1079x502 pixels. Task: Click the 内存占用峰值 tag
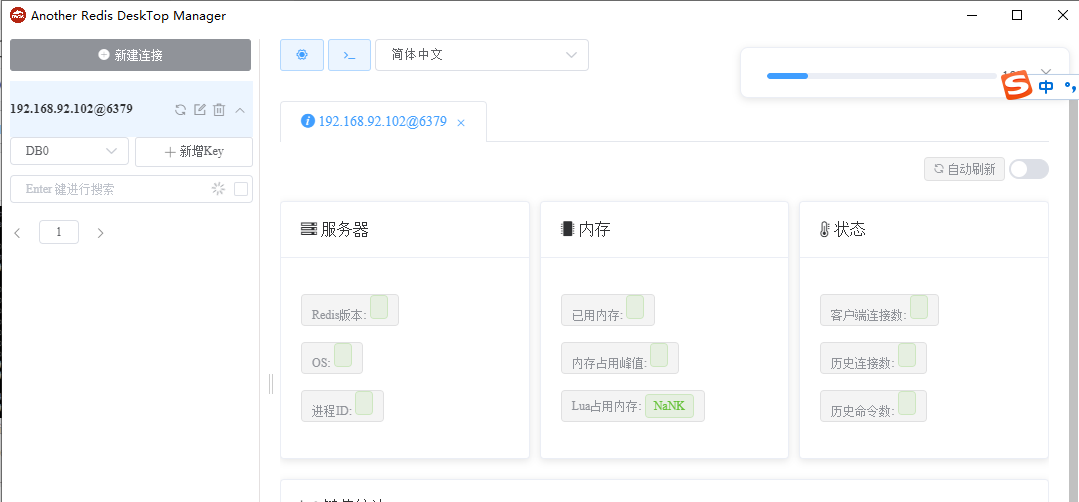[620, 358]
